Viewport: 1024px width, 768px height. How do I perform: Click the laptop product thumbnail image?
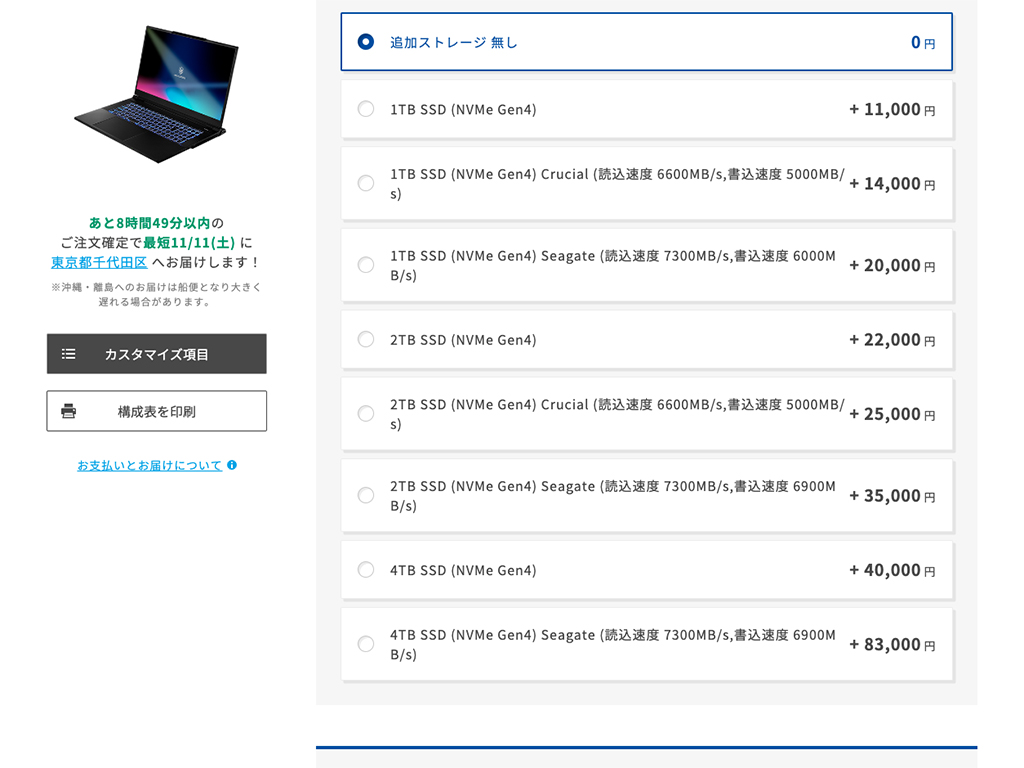tap(157, 95)
